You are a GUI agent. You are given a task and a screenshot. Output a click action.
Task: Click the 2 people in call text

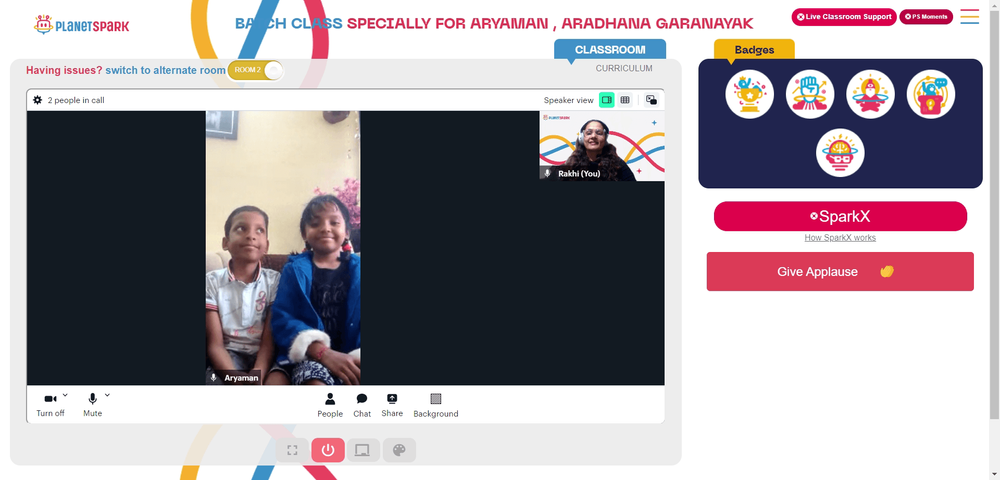coord(76,100)
